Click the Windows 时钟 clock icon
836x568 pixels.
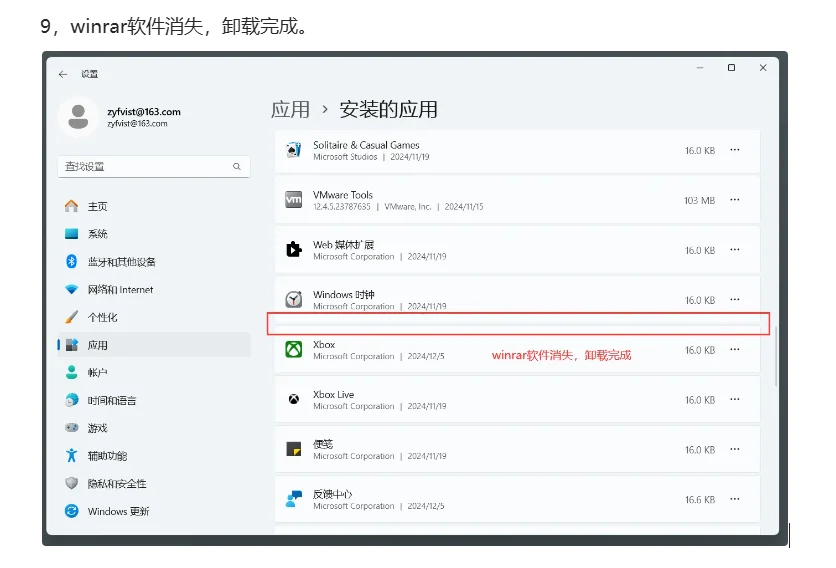pyautogui.click(x=294, y=300)
